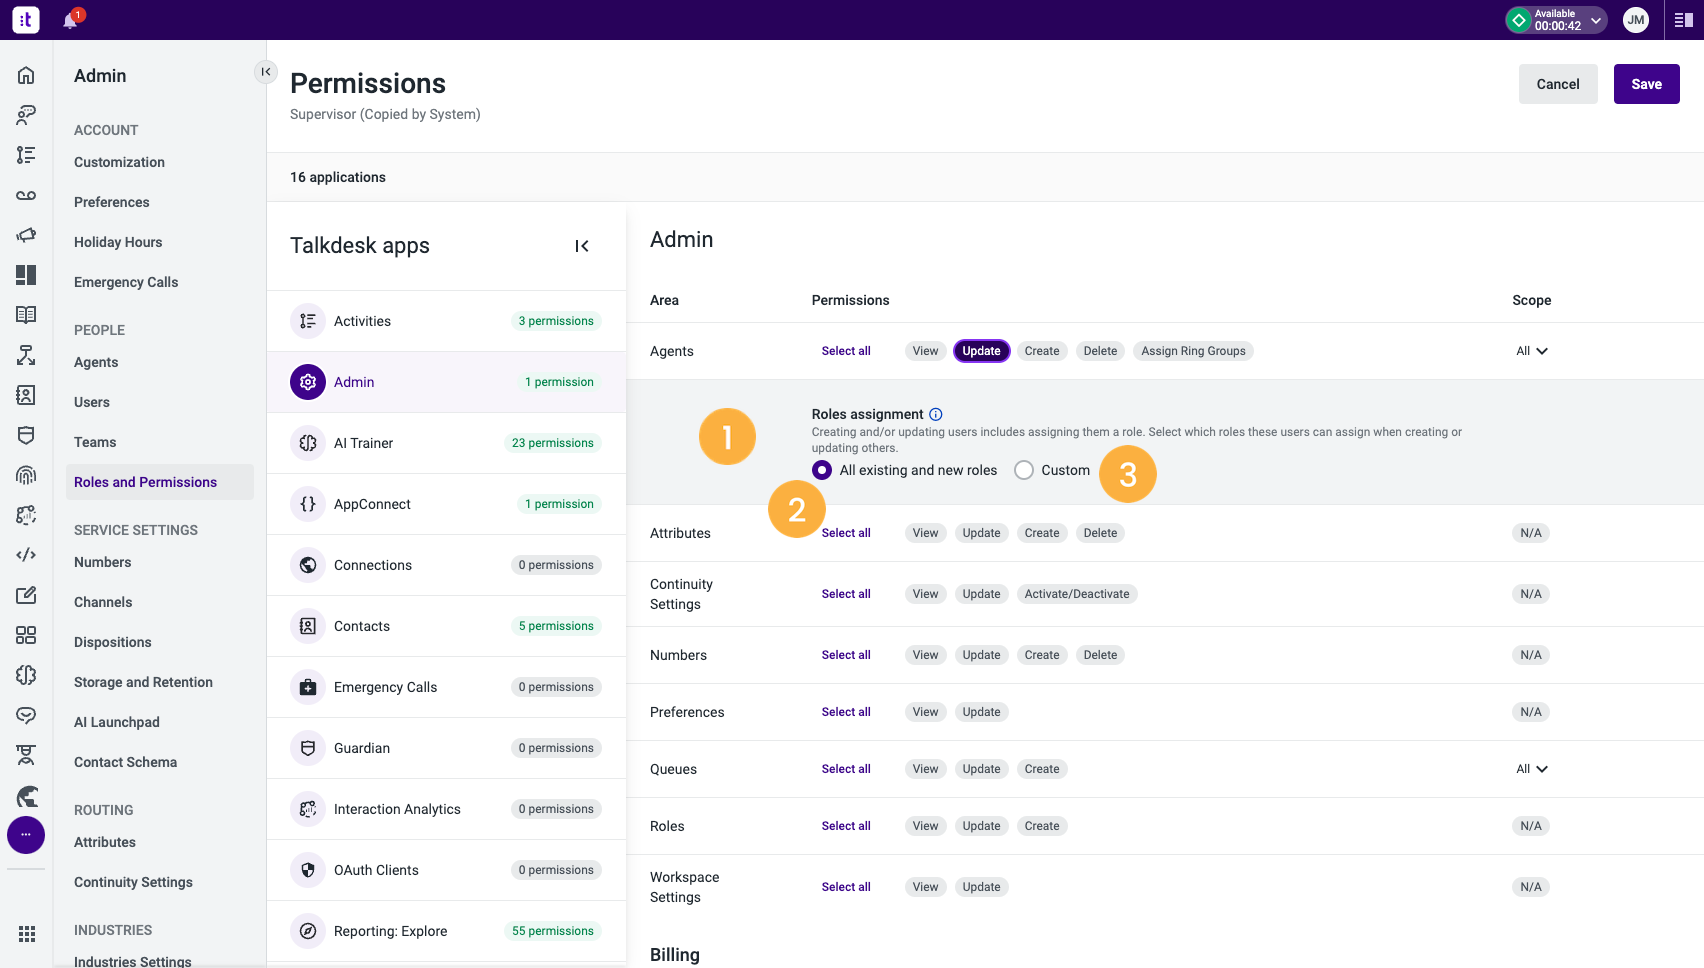Go to Holiday Hours settings
1704x968 pixels.
click(x=117, y=242)
